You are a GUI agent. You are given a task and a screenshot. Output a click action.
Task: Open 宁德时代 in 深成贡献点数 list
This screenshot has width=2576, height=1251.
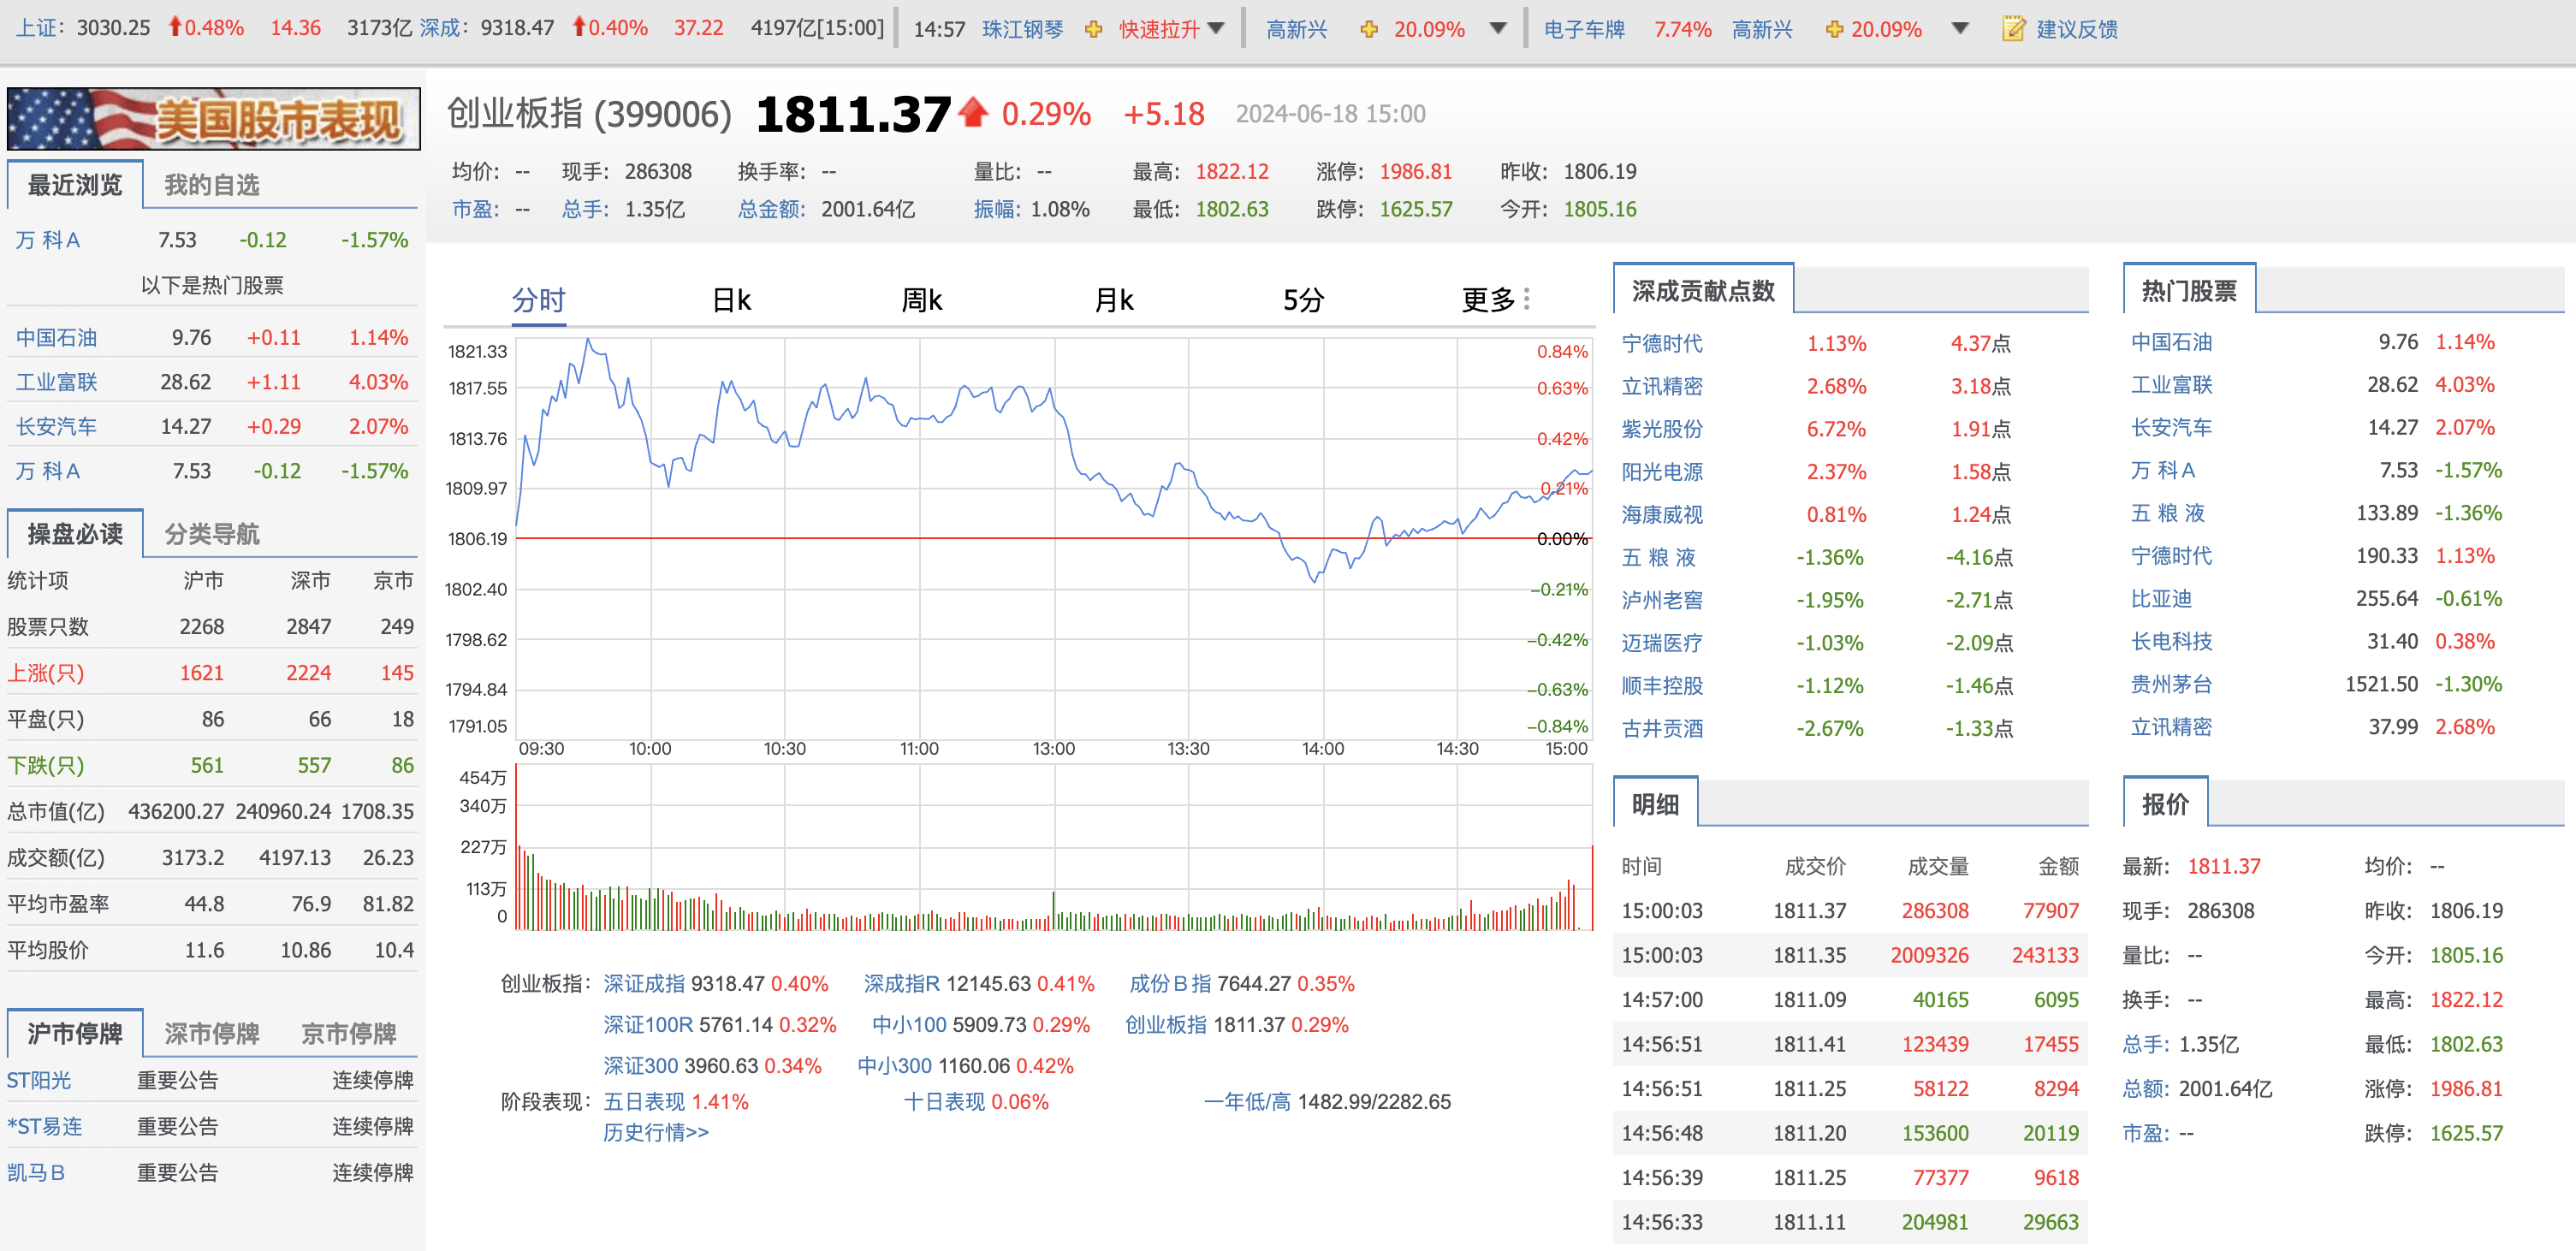[x=1662, y=343]
